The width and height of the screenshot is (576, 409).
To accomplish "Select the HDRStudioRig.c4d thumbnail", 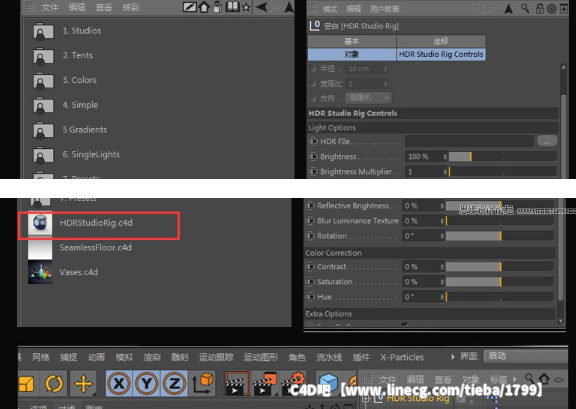I will (x=40, y=223).
